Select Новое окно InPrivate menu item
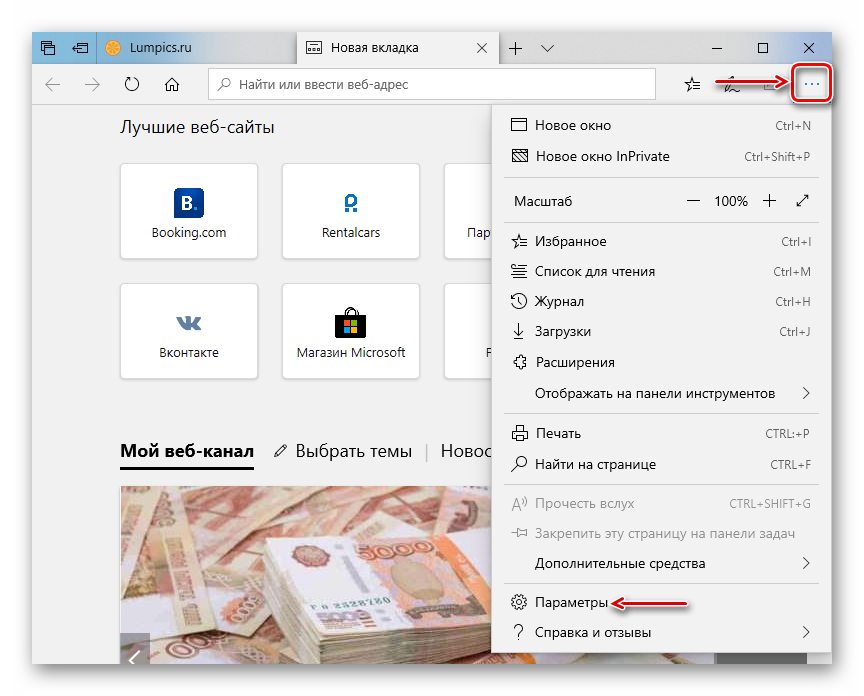 point(602,156)
